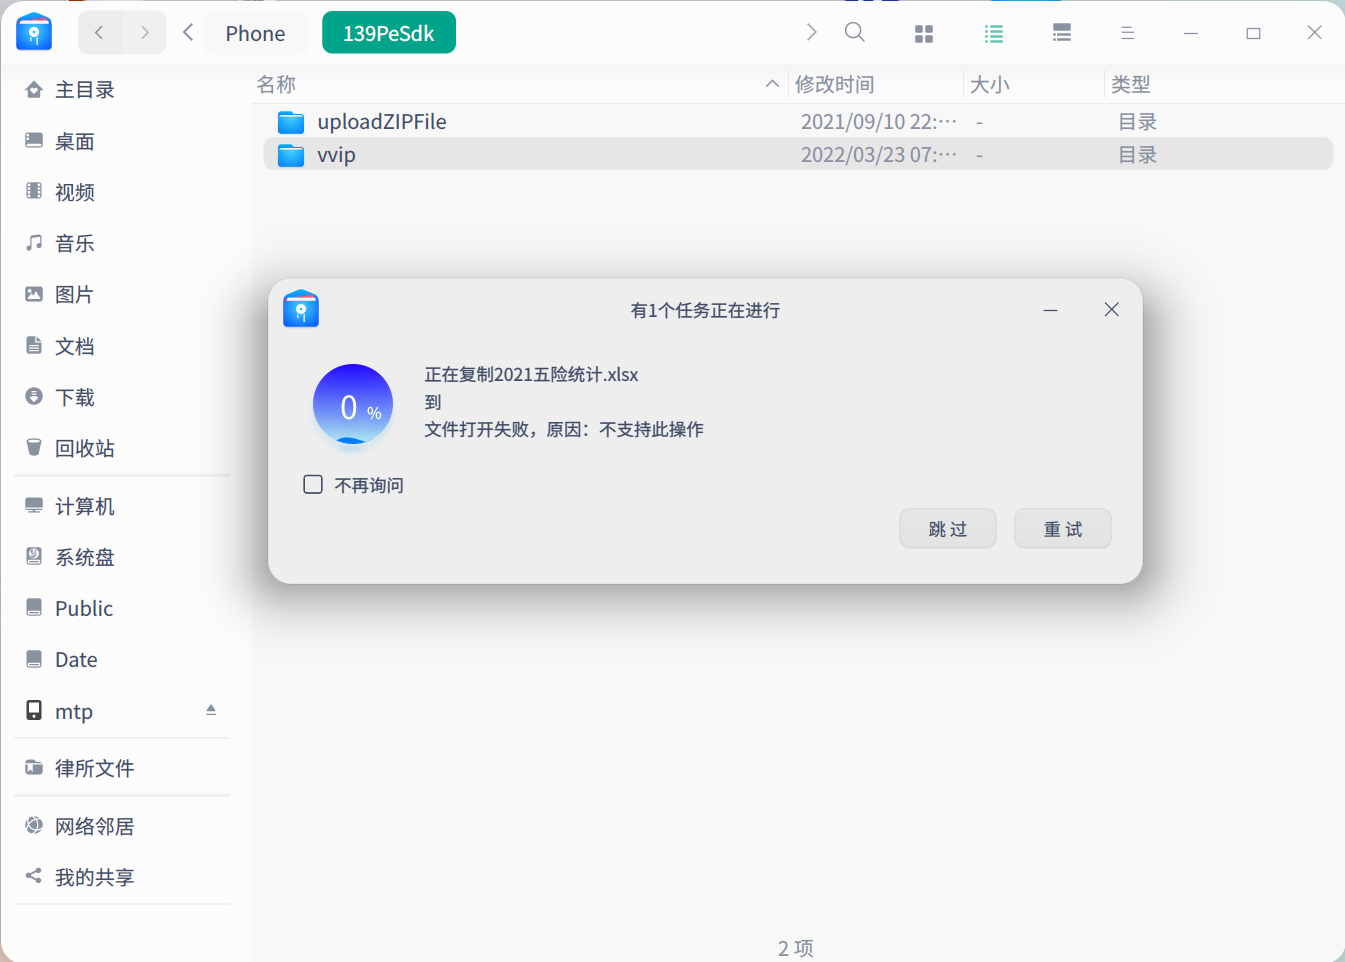Click the file name 正在复制2021五险统计.xlsx text
The height and width of the screenshot is (962, 1345).
(531, 375)
